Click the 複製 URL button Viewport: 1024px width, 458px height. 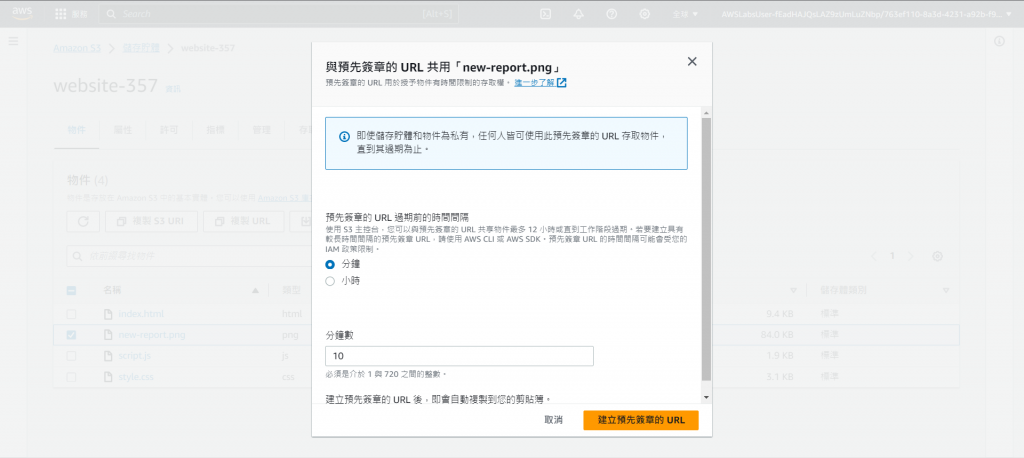point(244,221)
